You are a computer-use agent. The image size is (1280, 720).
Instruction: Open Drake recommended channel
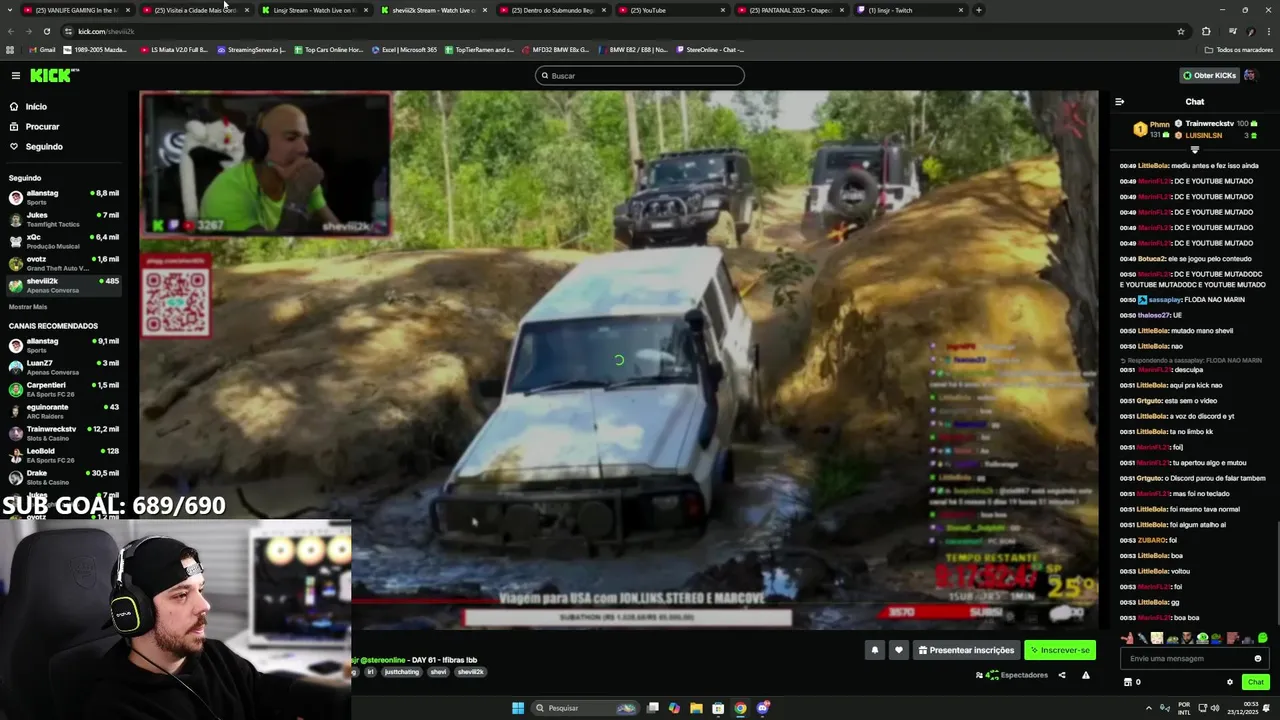(64, 477)
